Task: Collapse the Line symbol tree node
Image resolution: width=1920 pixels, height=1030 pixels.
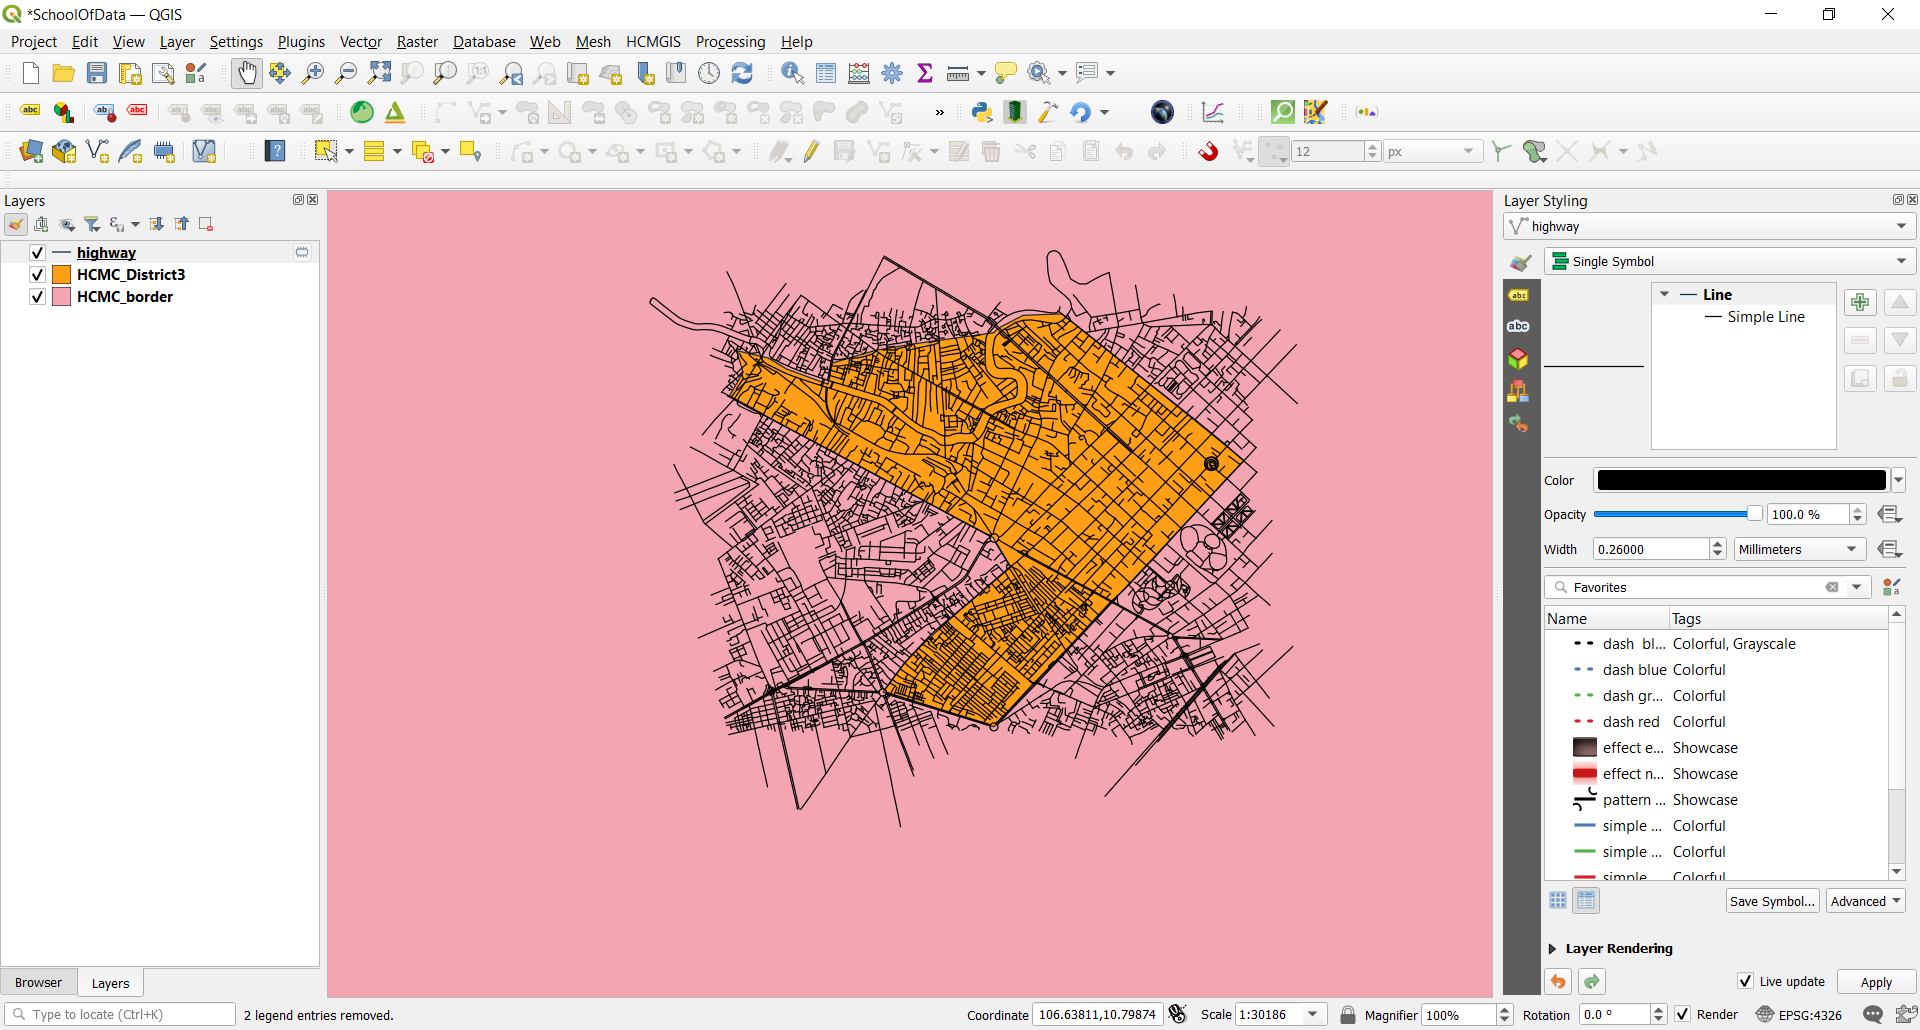Action: click(x=1664, y=295)
